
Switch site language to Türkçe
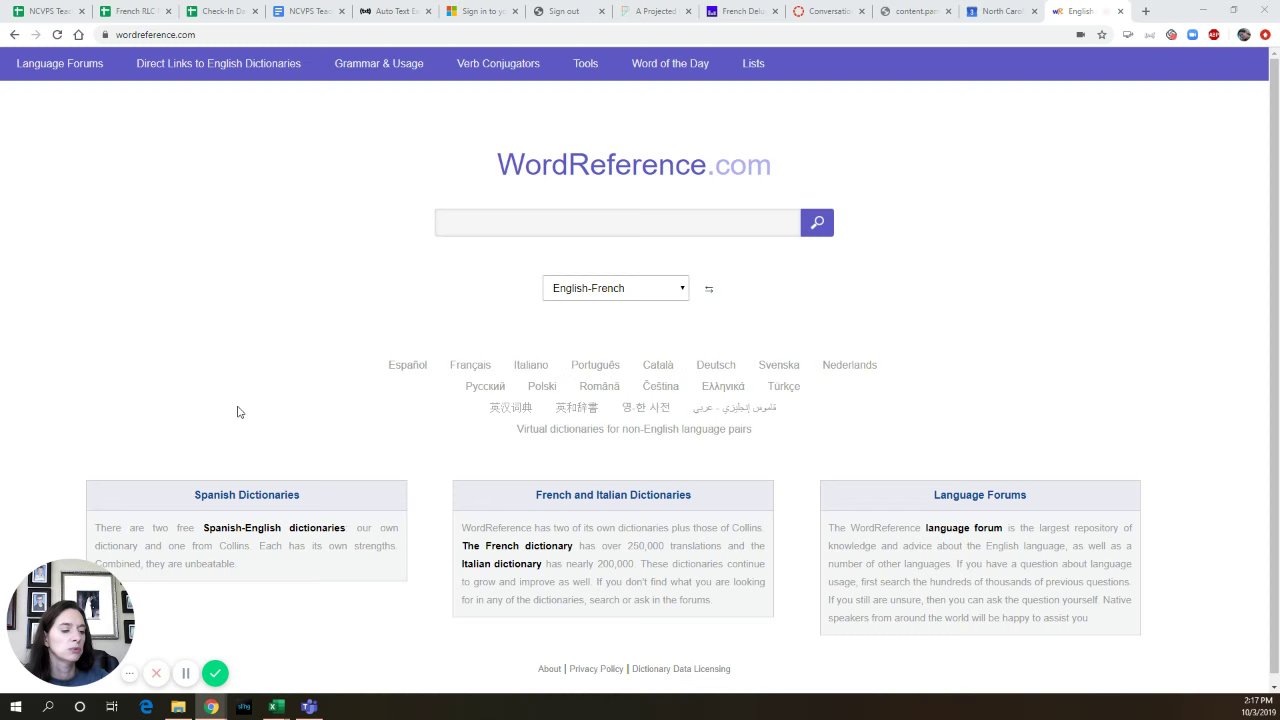[784, 386]
